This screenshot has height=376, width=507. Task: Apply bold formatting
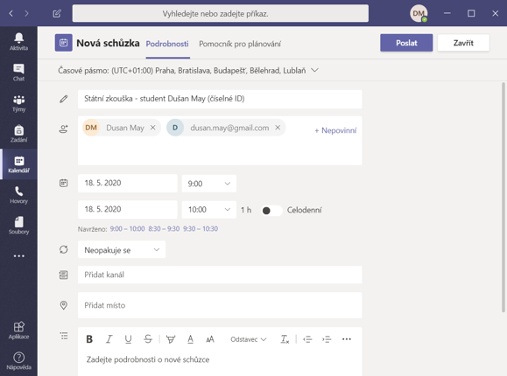click(x=89, y=339)
